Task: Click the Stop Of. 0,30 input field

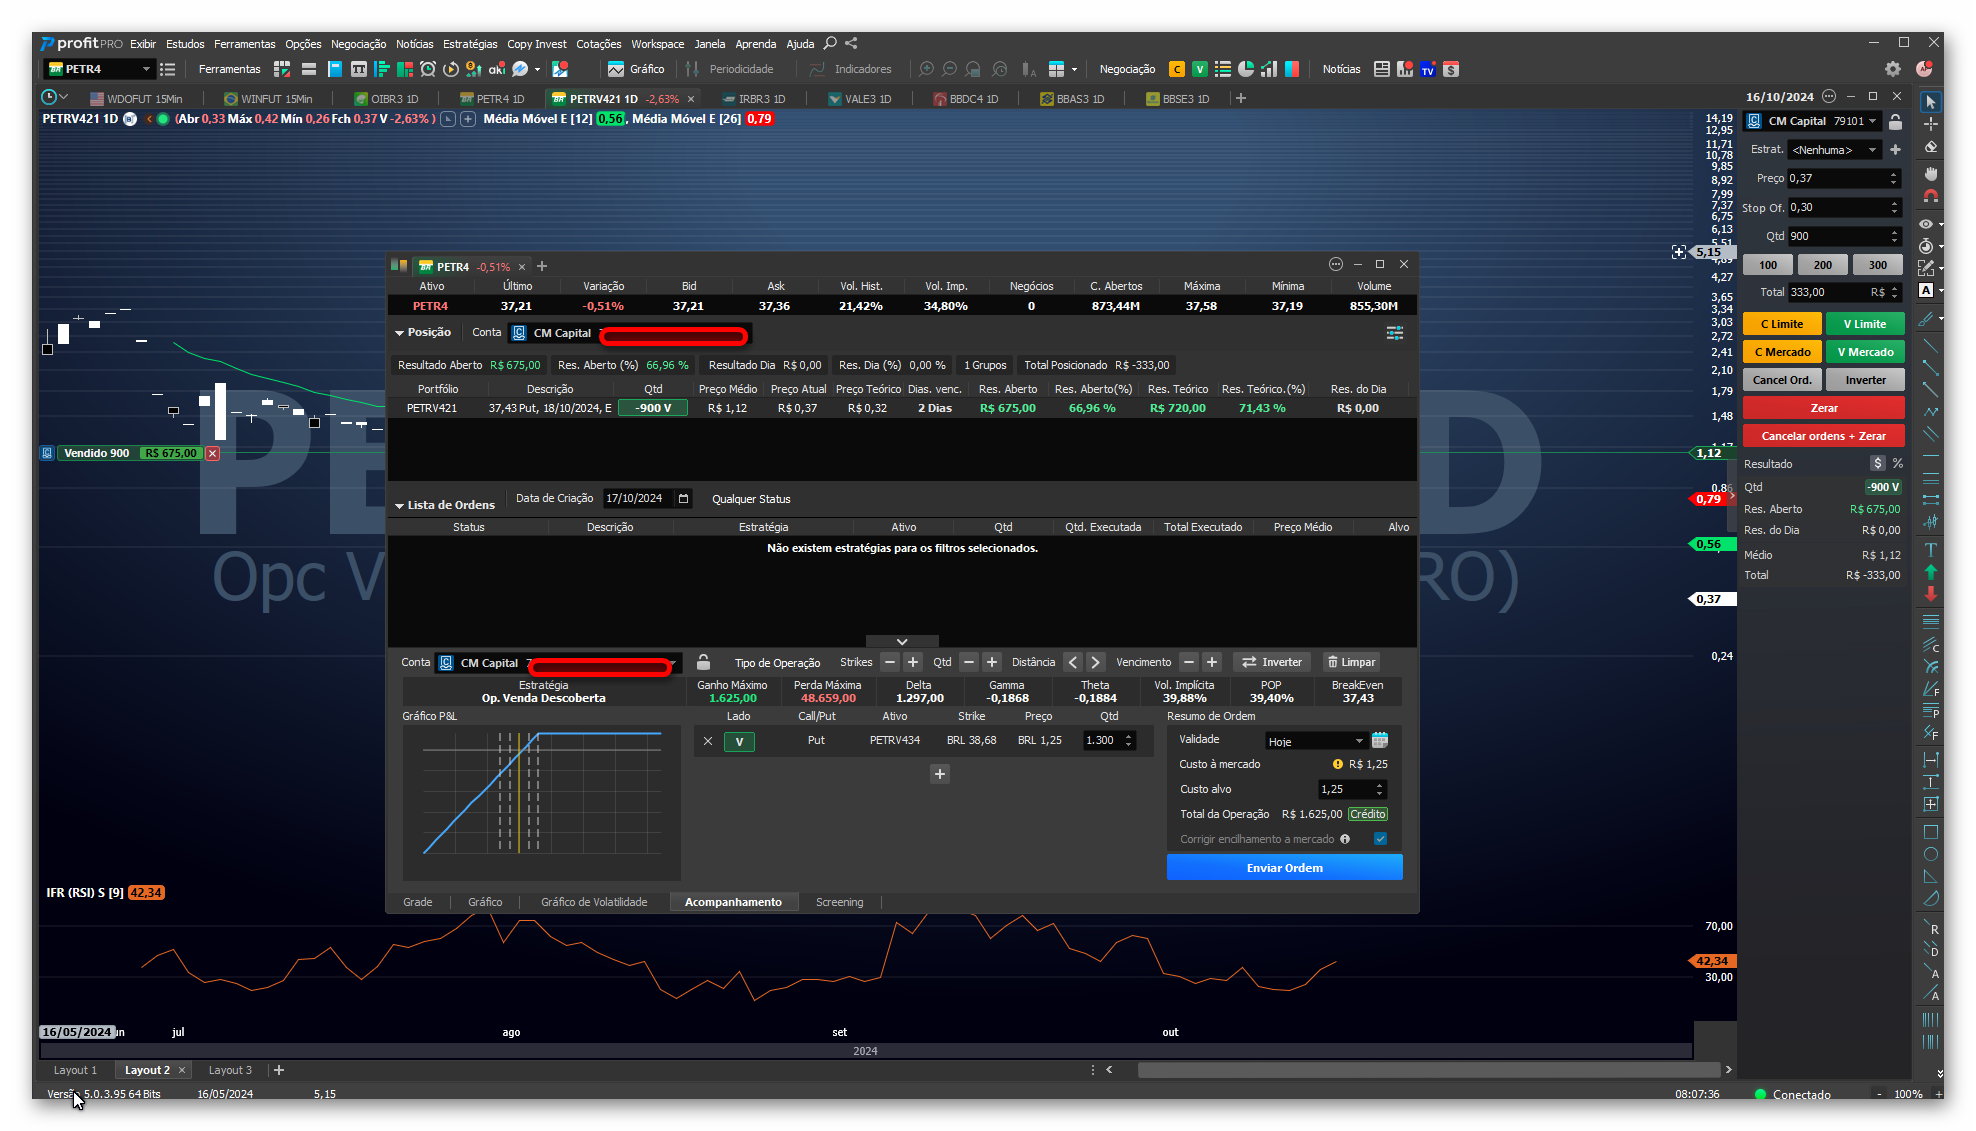Action: [x=1843, y=207]
